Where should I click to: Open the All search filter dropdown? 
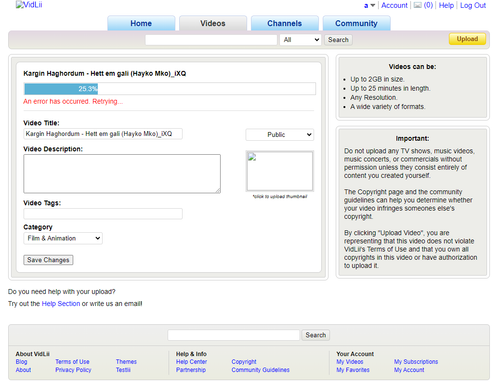pos(300,40)
